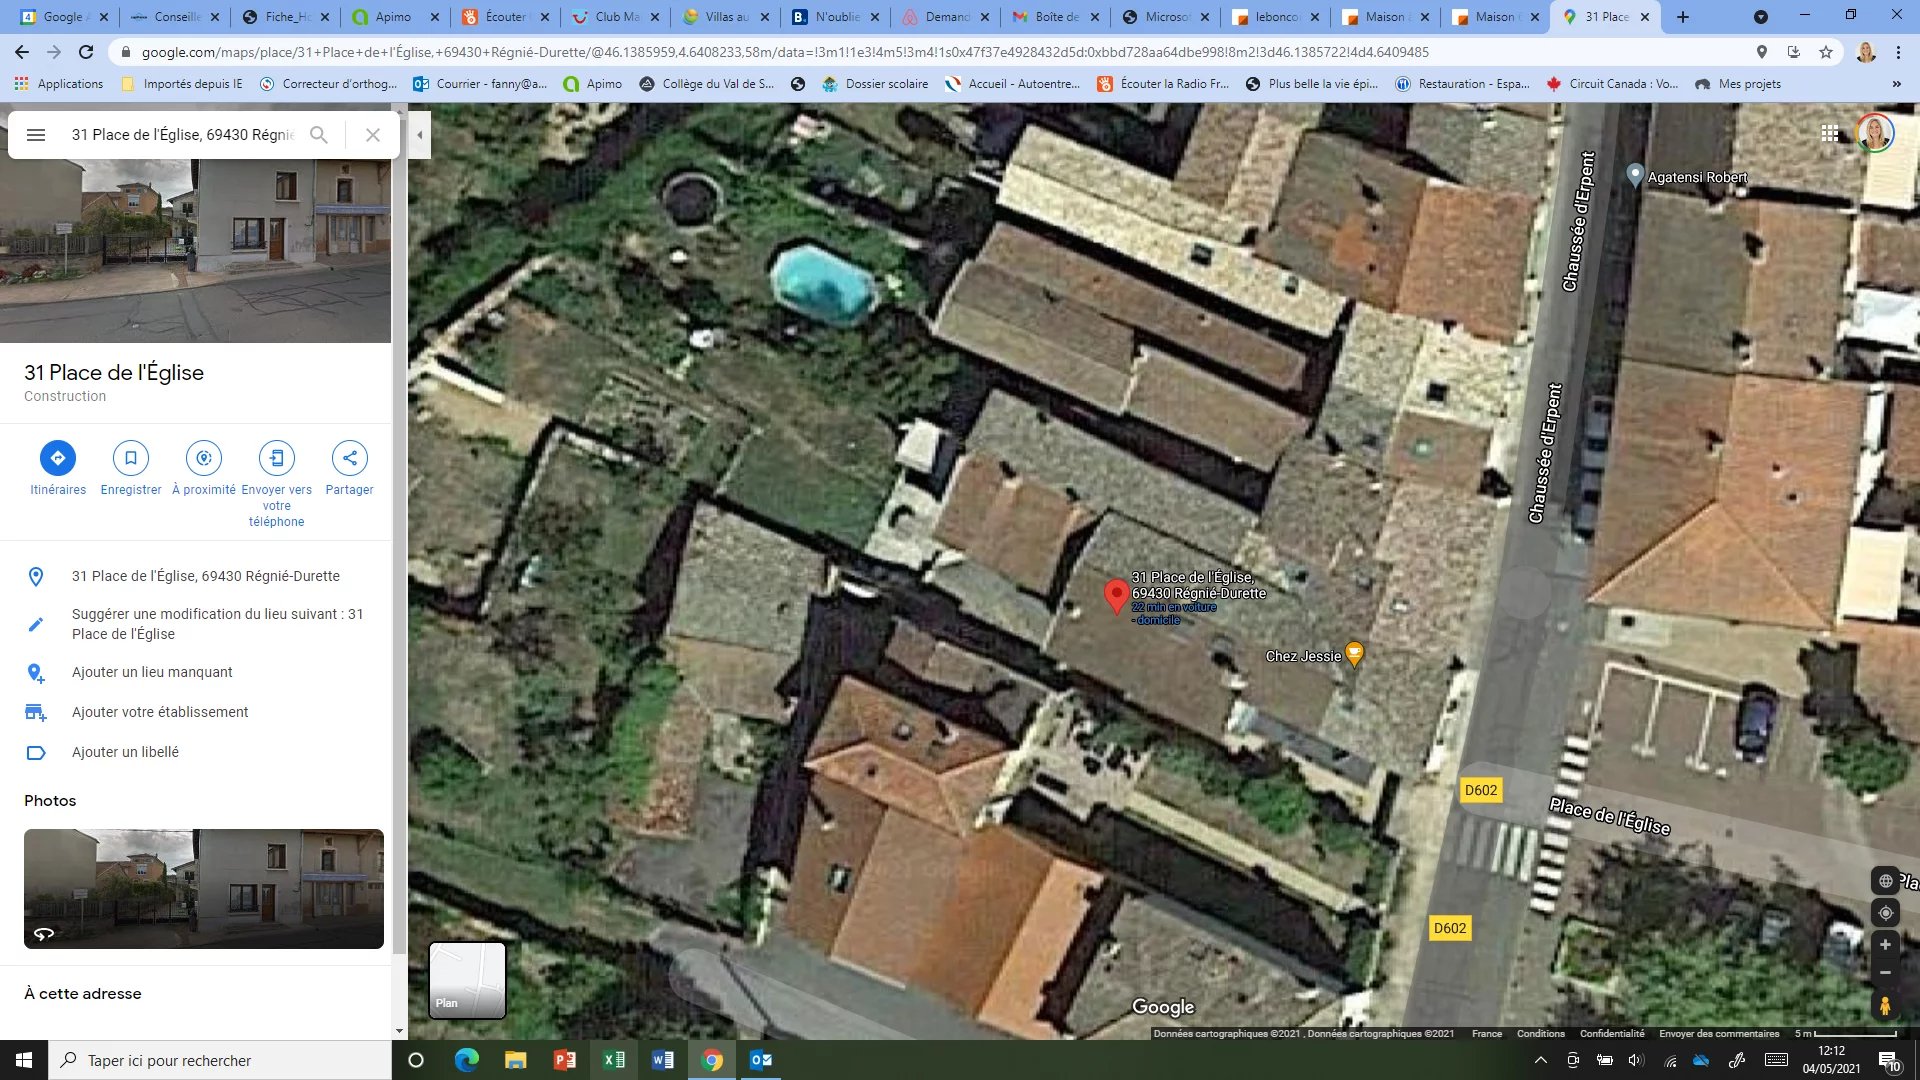Click the browser back arrow
This screenshot has height=1080, width=1920.
point(22,52)
